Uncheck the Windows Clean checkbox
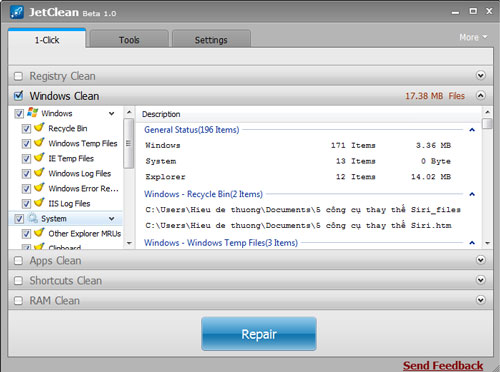The height and width of the screenshot is (372, 500). click(x=18, y=96)
